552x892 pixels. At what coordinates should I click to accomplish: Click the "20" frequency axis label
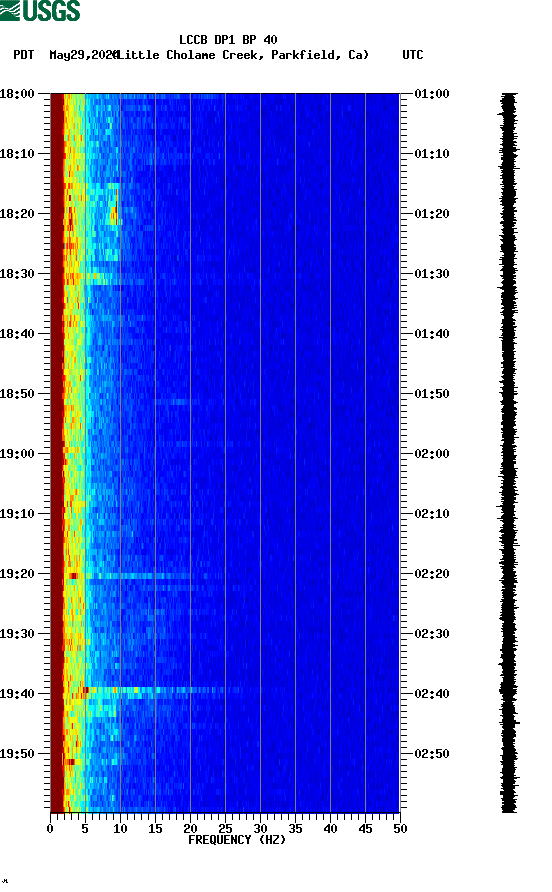click(190, 829)
